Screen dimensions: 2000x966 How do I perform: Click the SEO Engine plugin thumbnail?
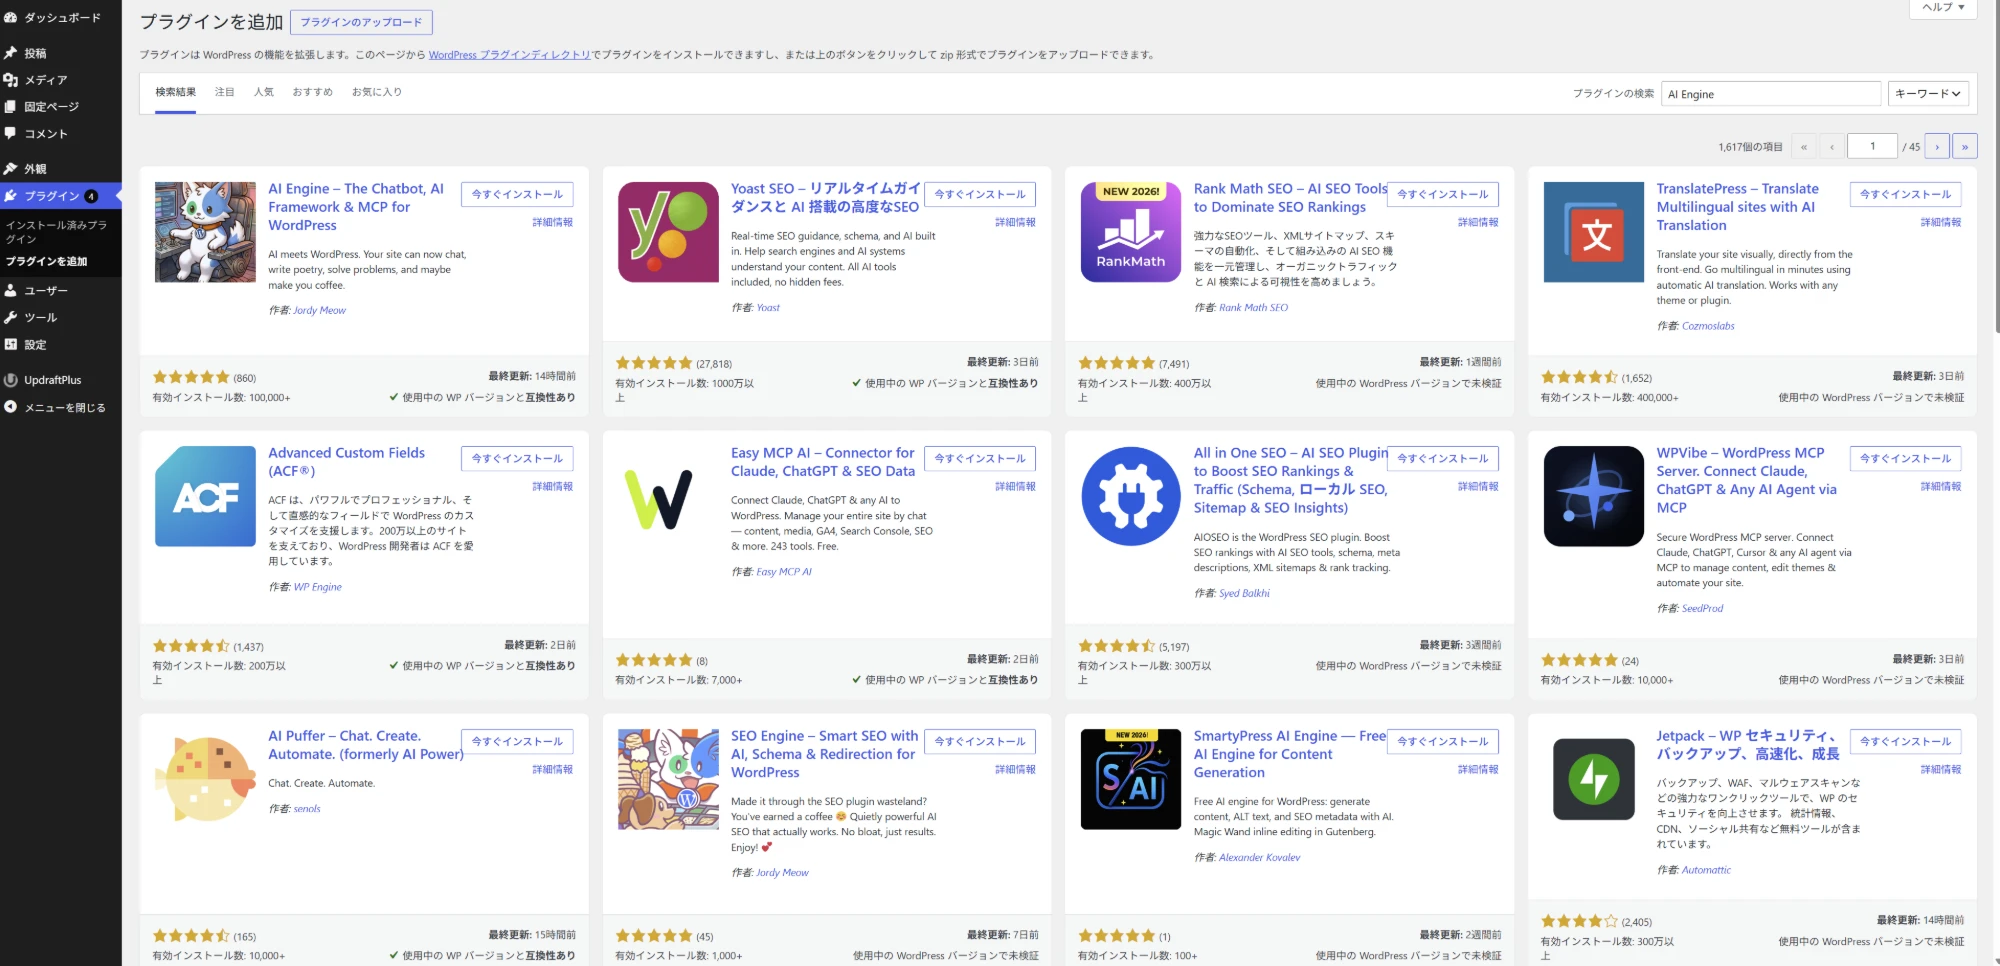(668, 779)
